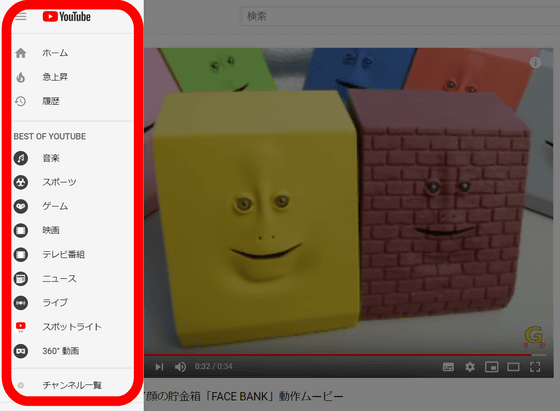The width and height of the screenshot is (560, 411).
Task: Click the 急上昇 trending flame icon
Action: (x=21, y=77)
